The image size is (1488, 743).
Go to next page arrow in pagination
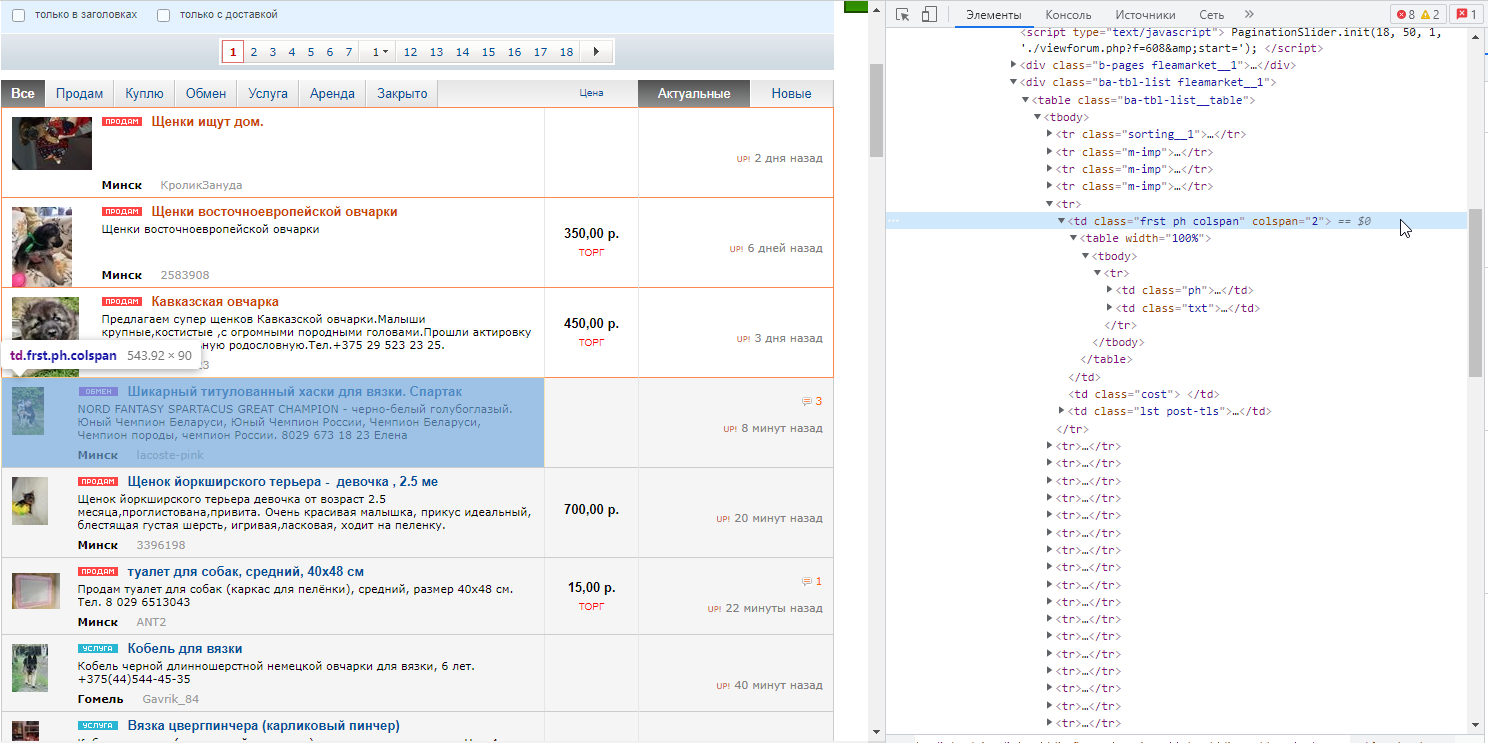(x=597, y=52)
